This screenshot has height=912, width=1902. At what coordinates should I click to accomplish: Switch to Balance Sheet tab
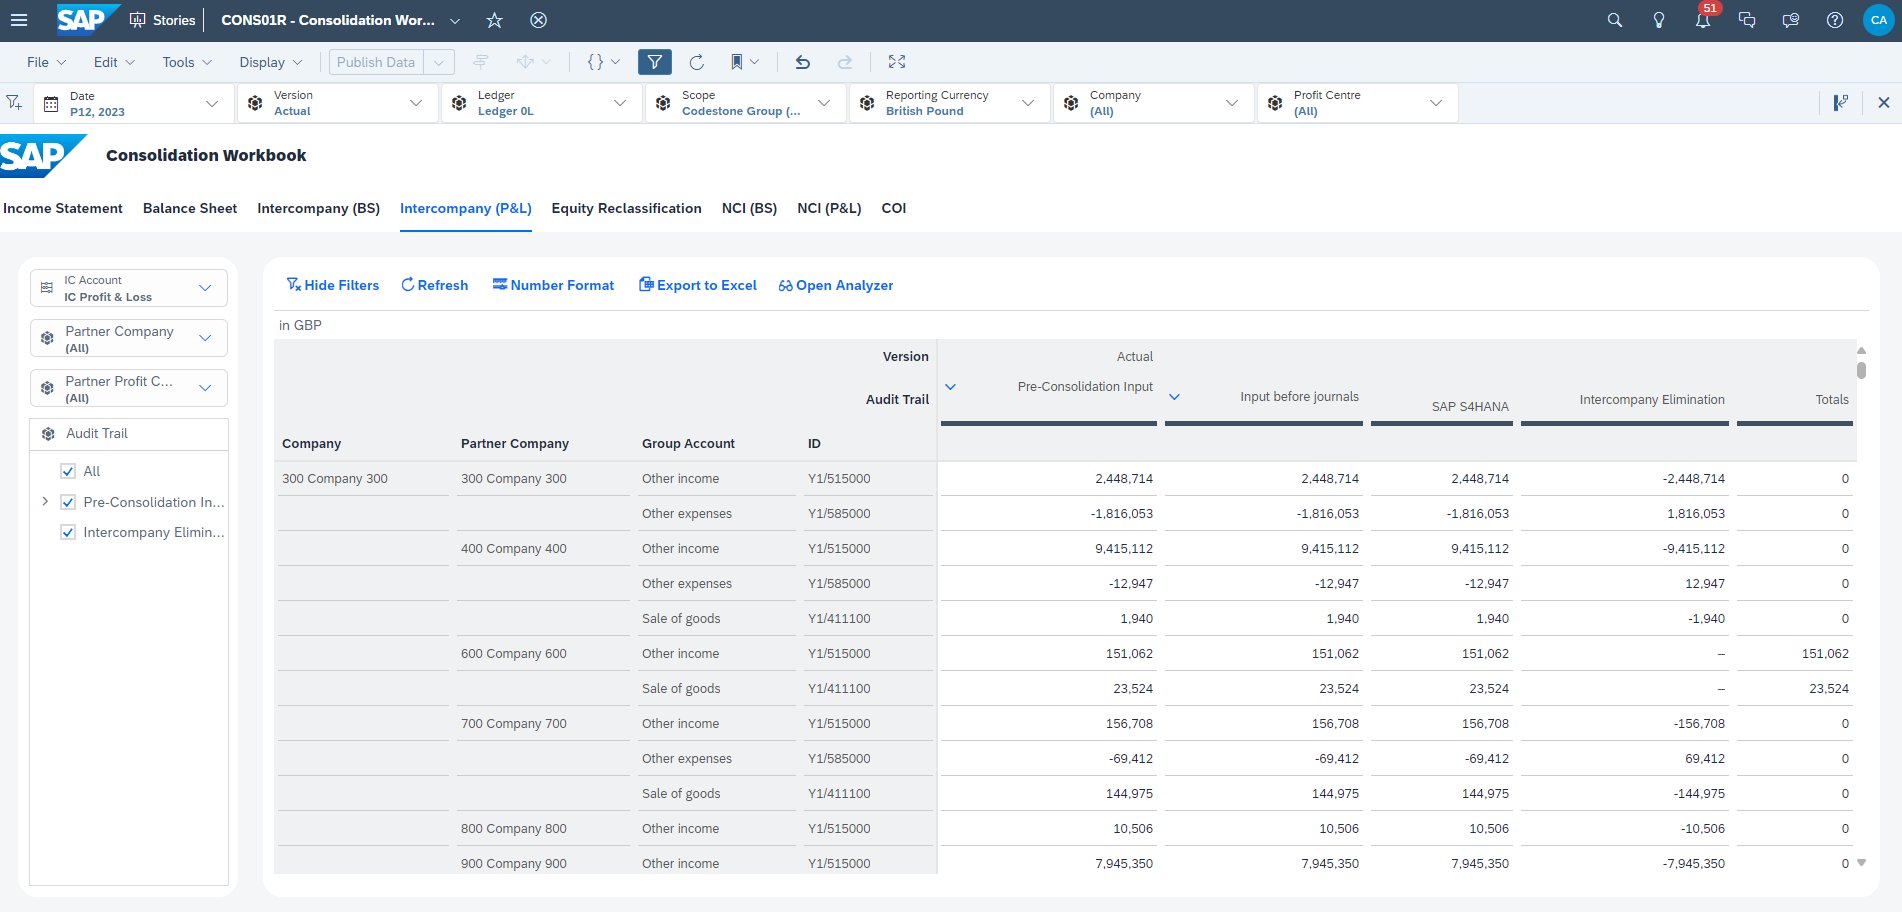[190, 208]
